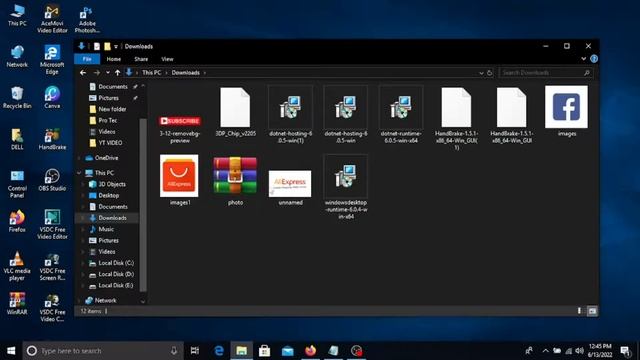Switch to details view layout
This screenshot has width=640, height=360.
(x=579, y=311)
